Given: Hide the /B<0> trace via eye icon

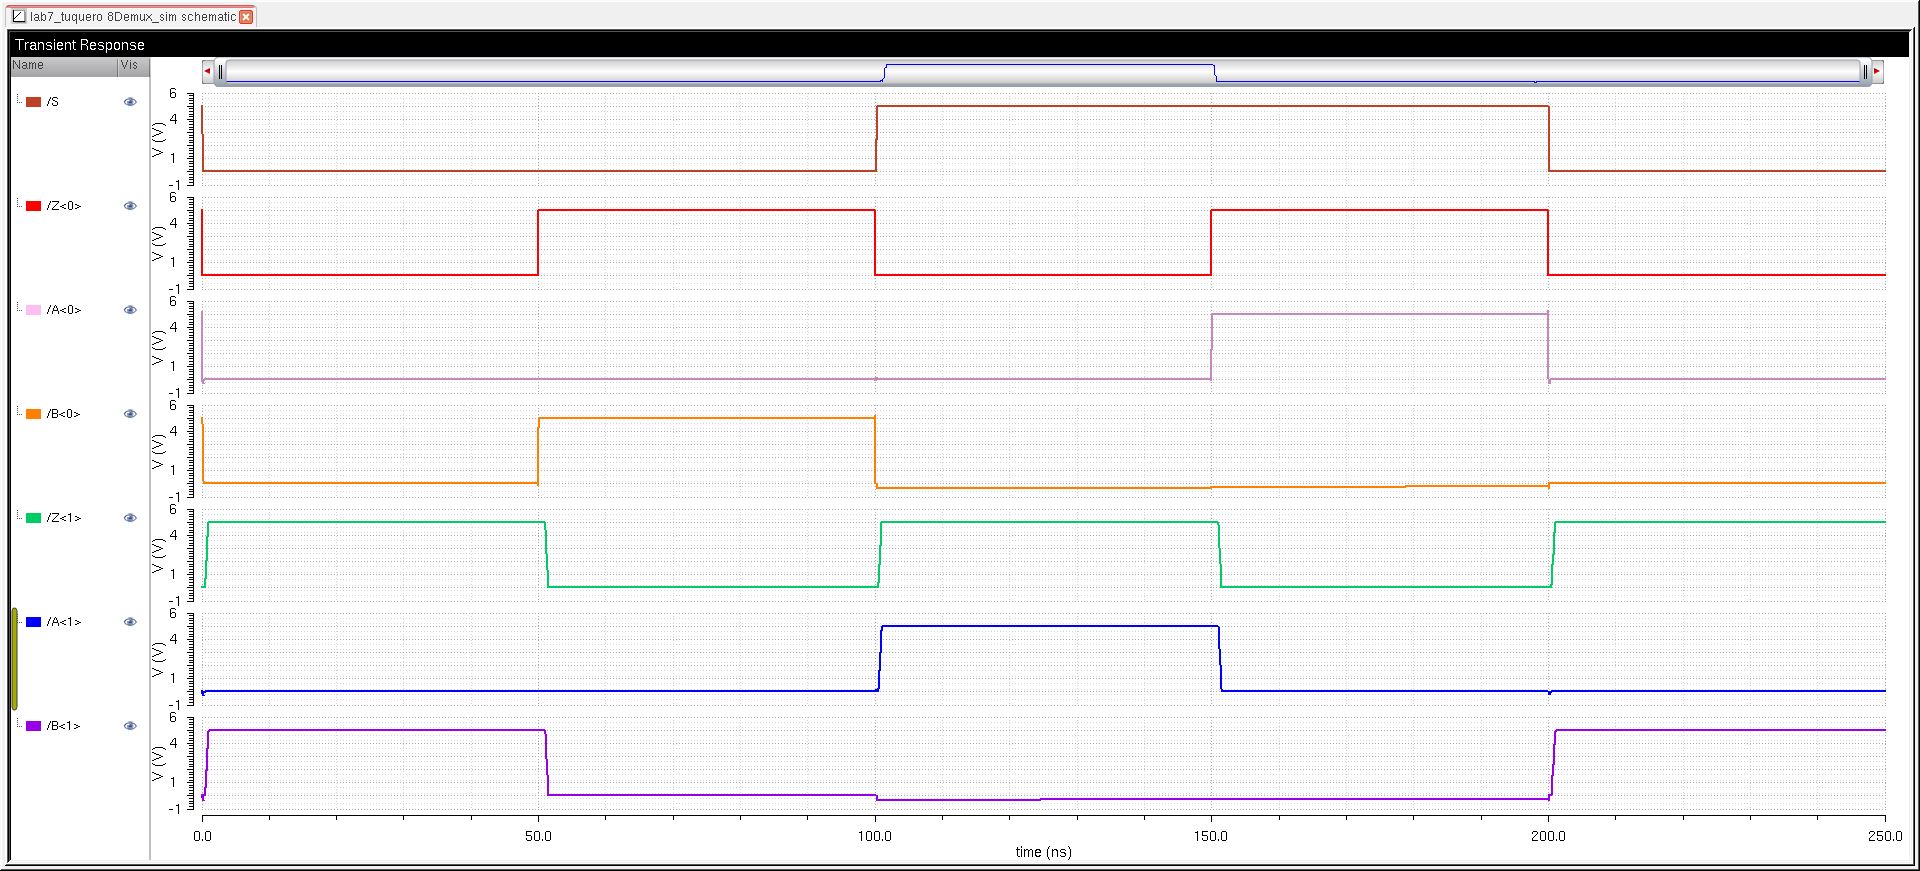Looking at the screenshot, I should pos(130,414).
